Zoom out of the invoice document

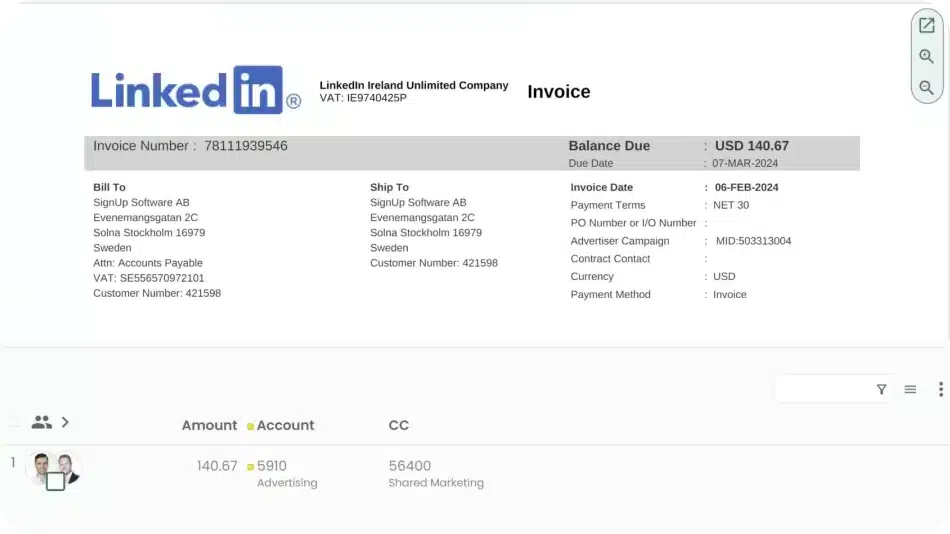click(926, 88)
